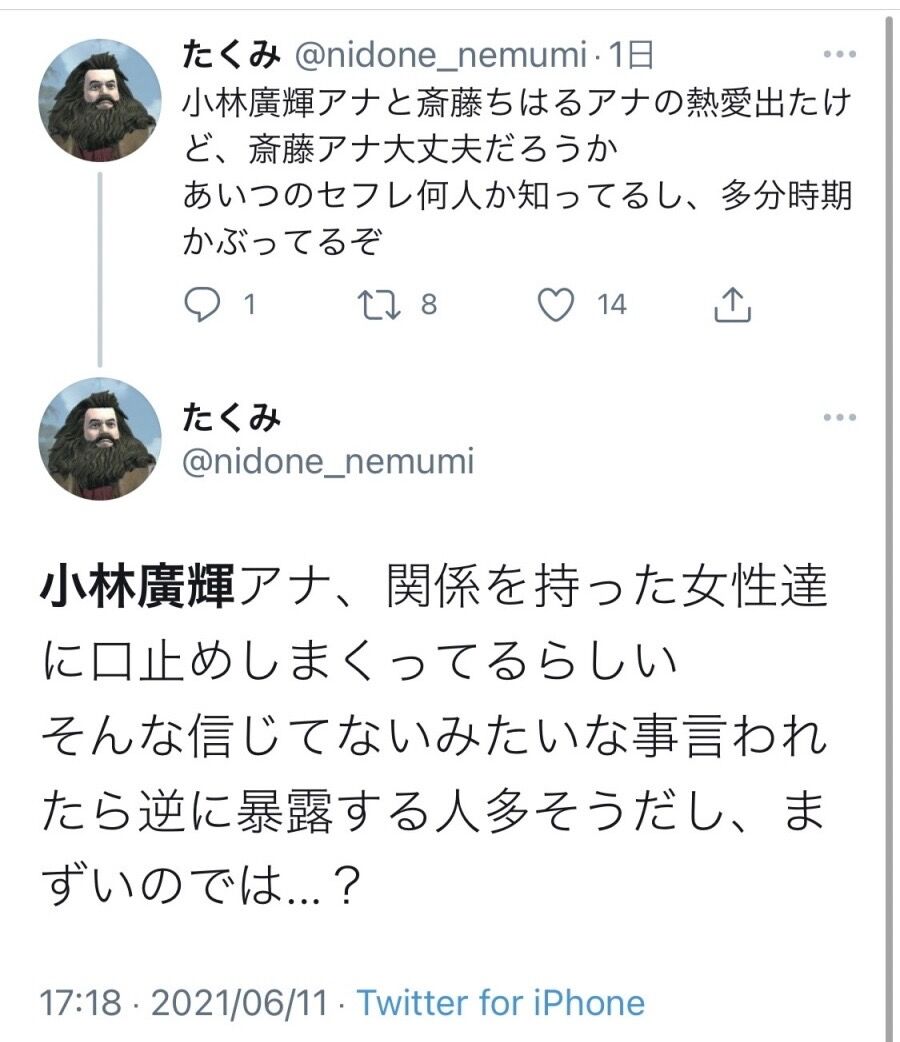Tap the share upload icon

(x=732, y=305)
